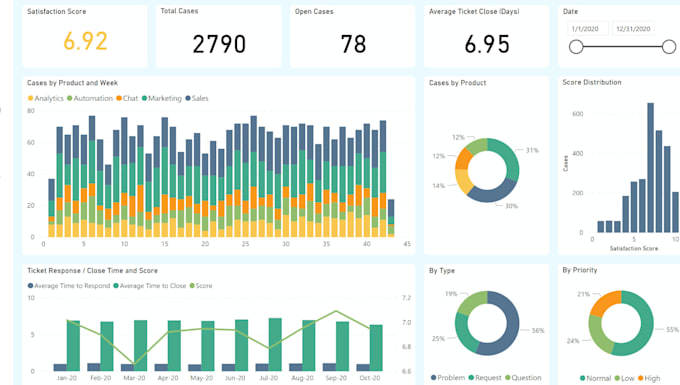Click the Satisfaction Score value 6.92

coord(85,42)
